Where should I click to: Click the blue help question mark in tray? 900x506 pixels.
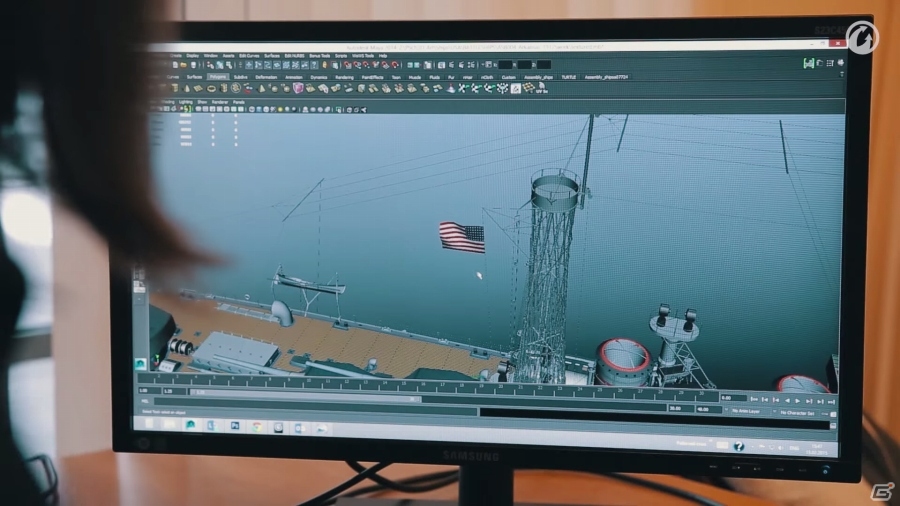tap(739, 446)
